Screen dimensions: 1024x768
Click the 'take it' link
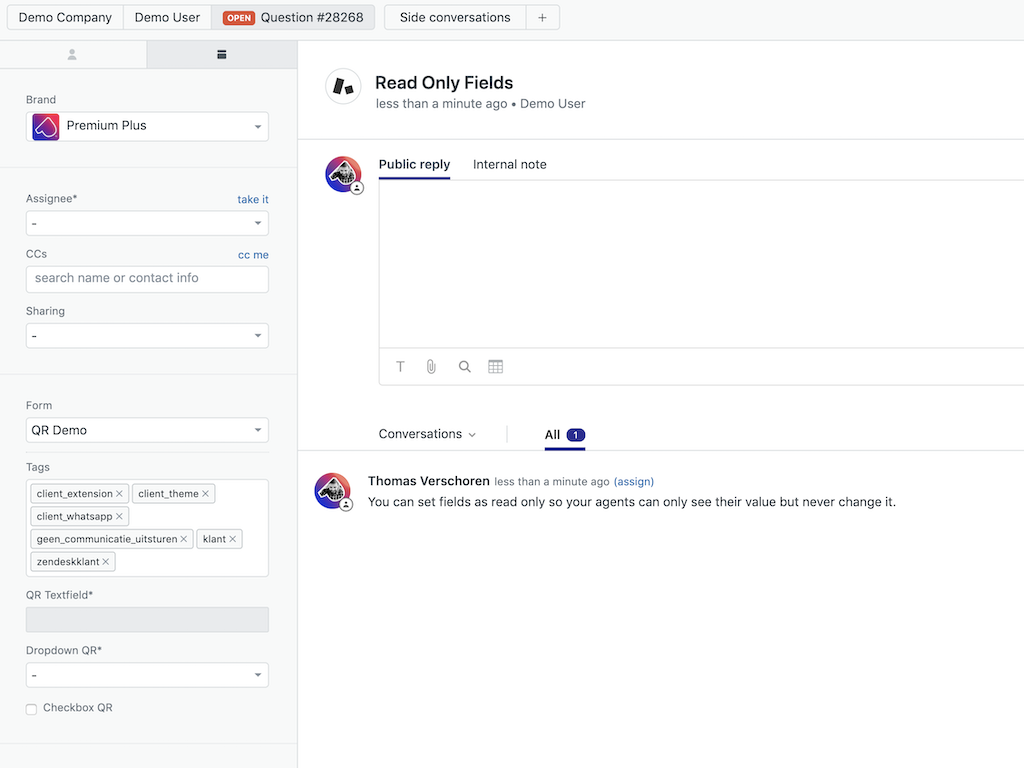[x=252, y=200]
